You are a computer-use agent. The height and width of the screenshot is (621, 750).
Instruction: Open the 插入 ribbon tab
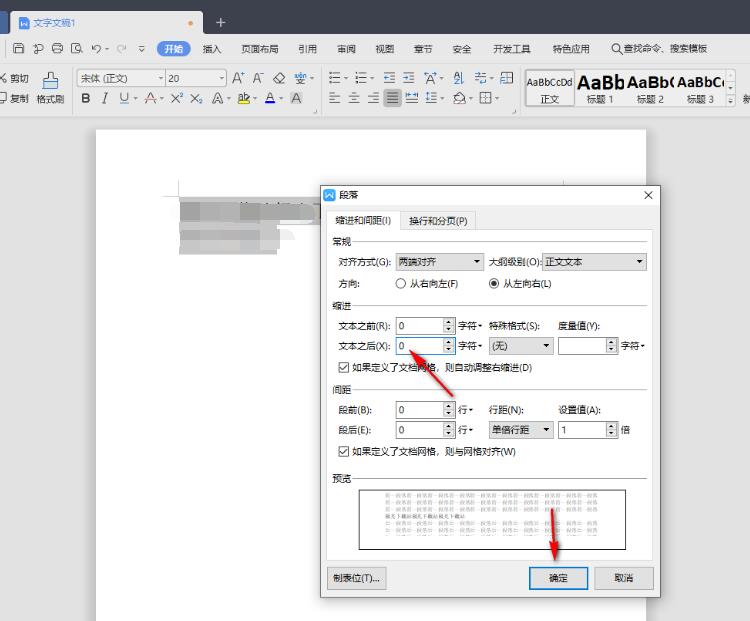point(211,49)
